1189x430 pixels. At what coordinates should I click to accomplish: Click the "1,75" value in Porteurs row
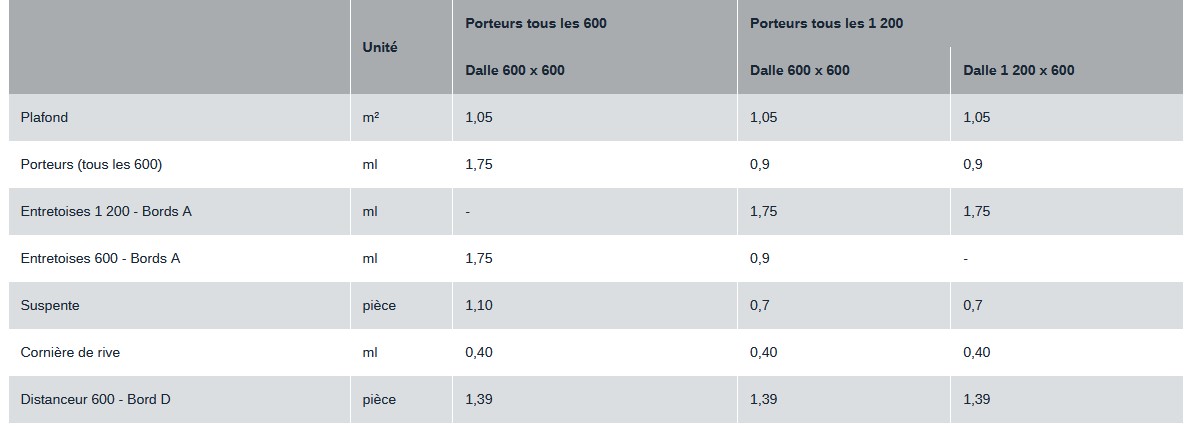click(x=479, y=164)
